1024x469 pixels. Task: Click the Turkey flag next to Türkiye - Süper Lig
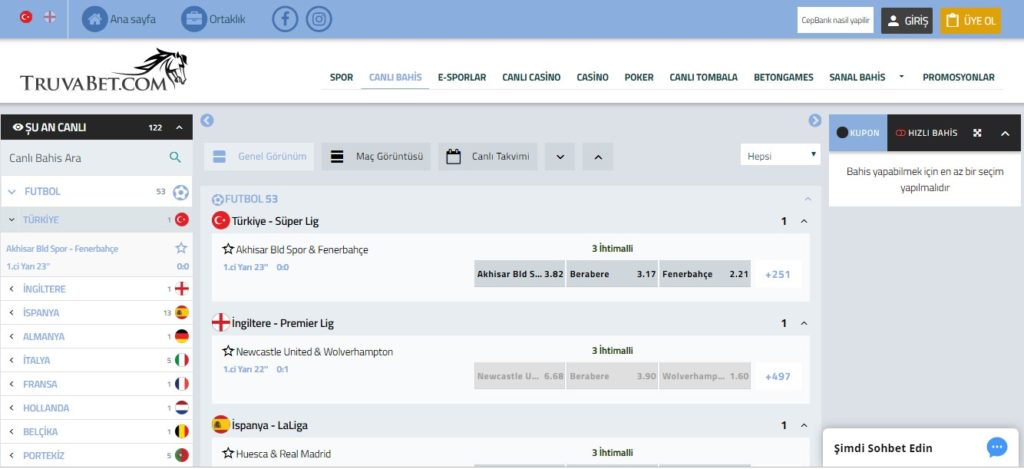coord(221,221)
